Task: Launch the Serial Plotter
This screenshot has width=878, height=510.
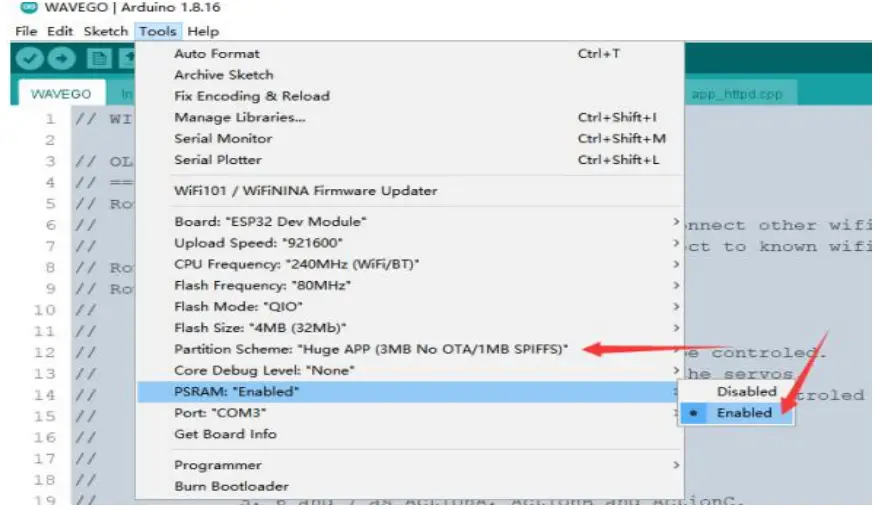Action: pos(410,160)
